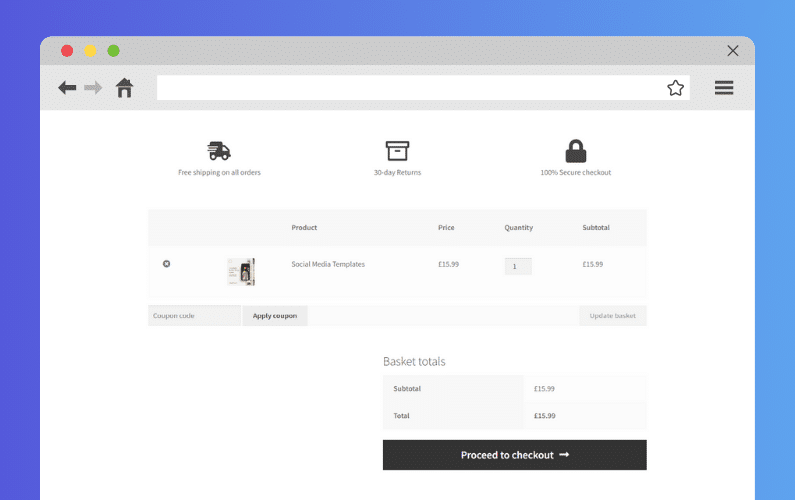Viewport: 795px width, 500px height.
Task: Click the Update basket button
Action: coord(612,315)
